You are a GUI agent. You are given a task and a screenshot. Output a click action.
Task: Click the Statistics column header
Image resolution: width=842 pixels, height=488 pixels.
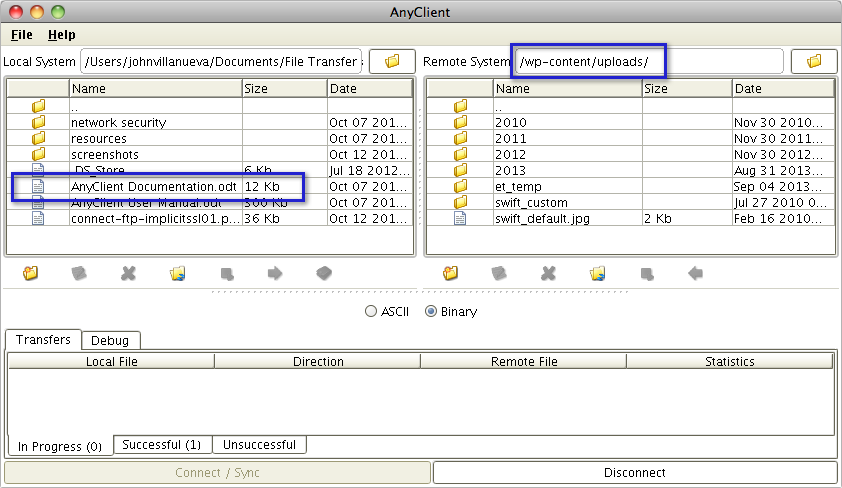[x=730, y=361]
